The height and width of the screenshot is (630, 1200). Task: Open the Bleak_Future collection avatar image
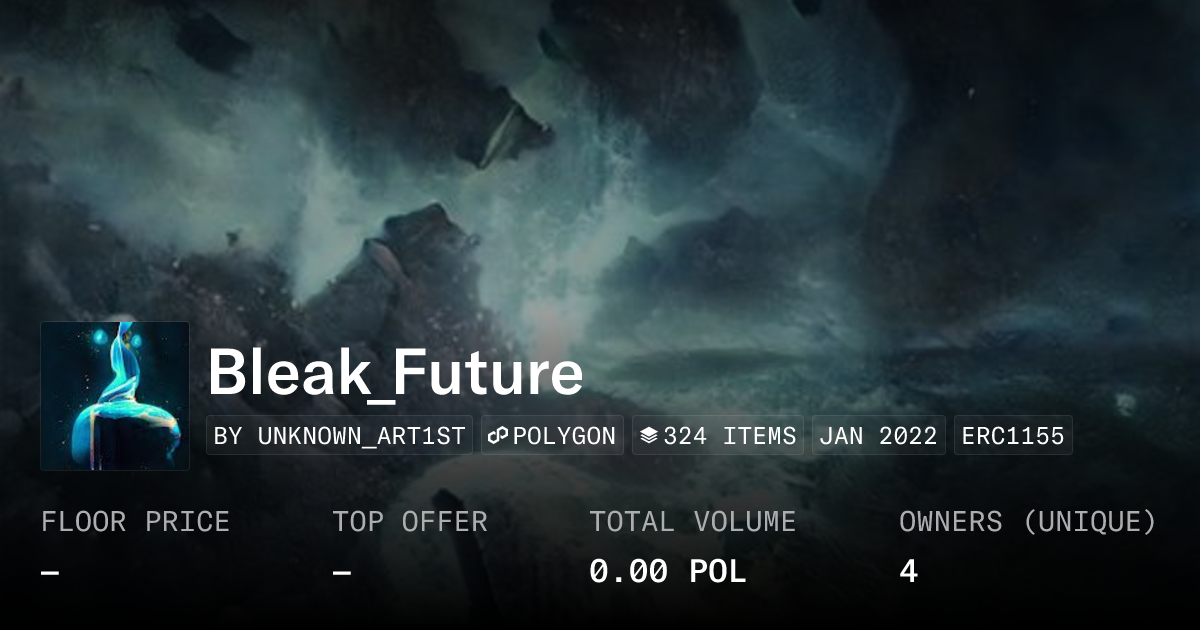click(x=115, y=396)
